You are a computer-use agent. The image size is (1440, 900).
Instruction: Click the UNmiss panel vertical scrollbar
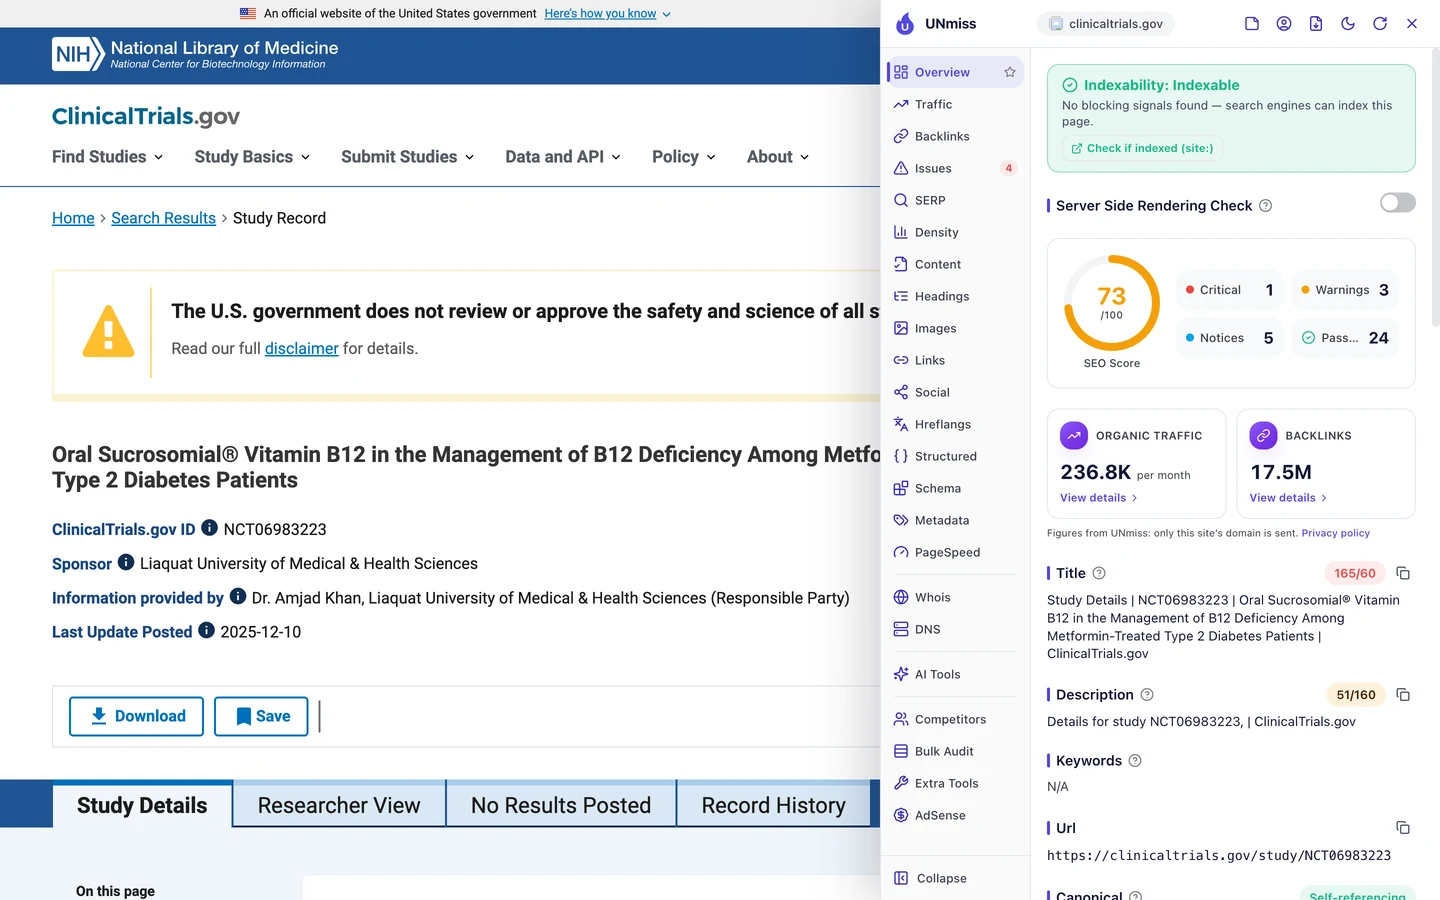point(1436,190)
